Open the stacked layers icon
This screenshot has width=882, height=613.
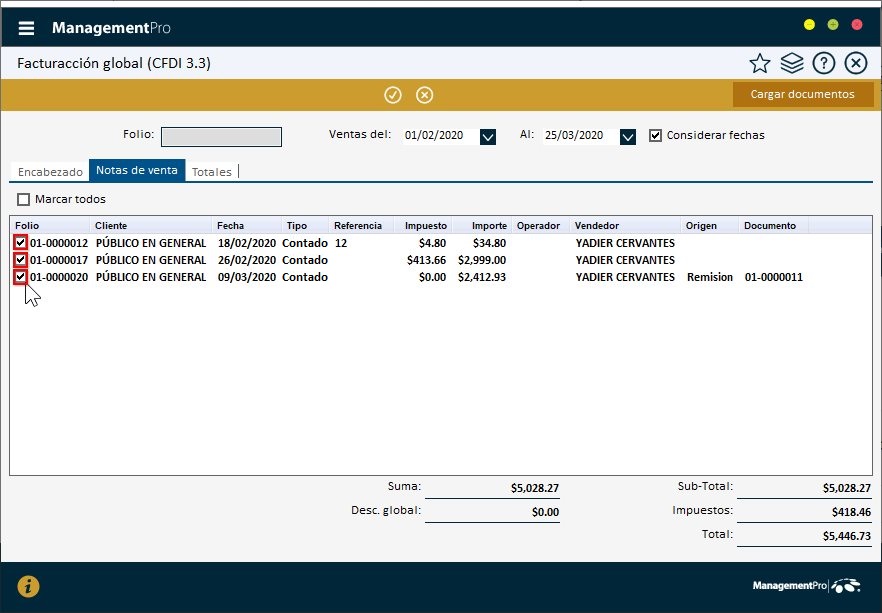792,63
